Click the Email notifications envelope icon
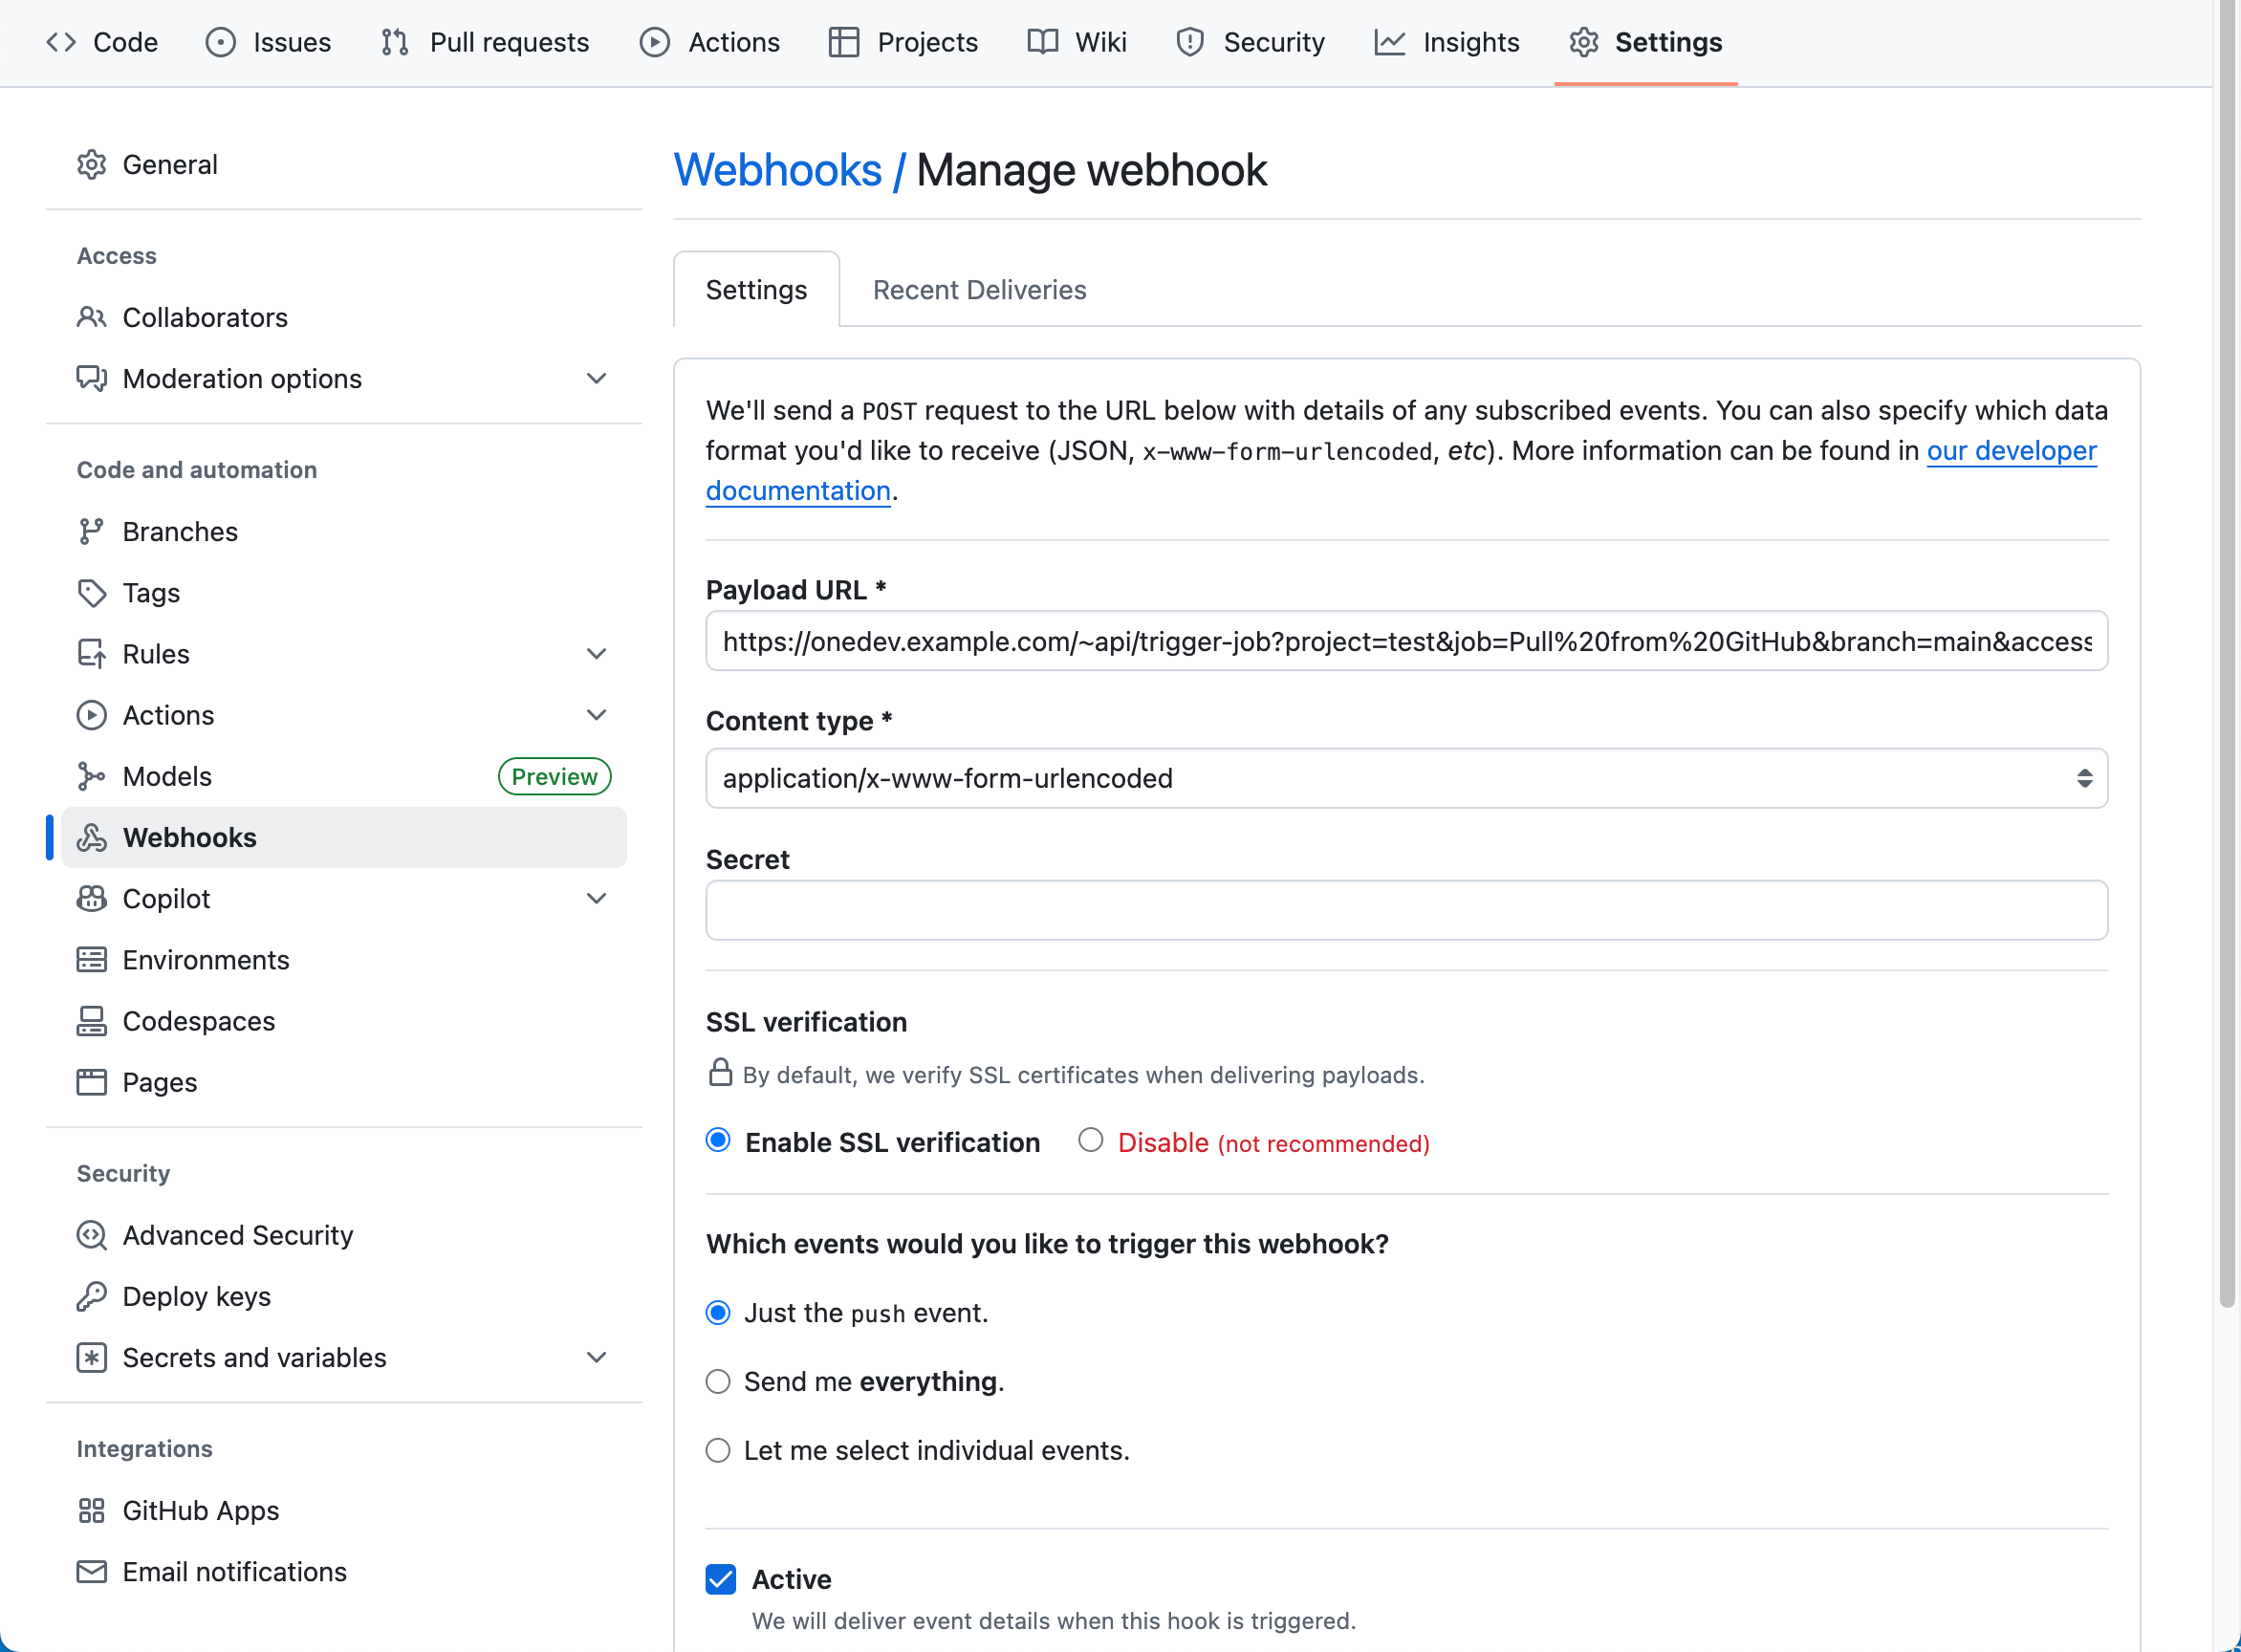The image size is (2241, 1652). click(91, 1572)
